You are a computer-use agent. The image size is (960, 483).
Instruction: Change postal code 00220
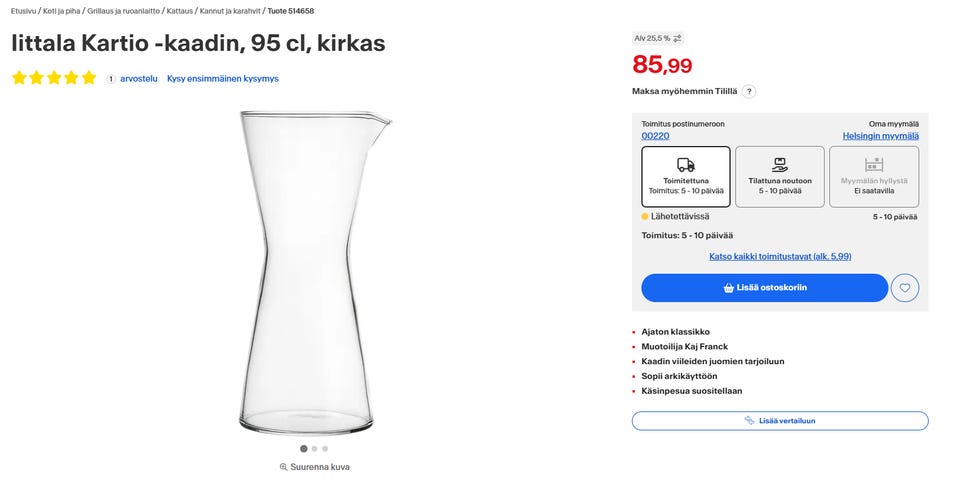655,136
